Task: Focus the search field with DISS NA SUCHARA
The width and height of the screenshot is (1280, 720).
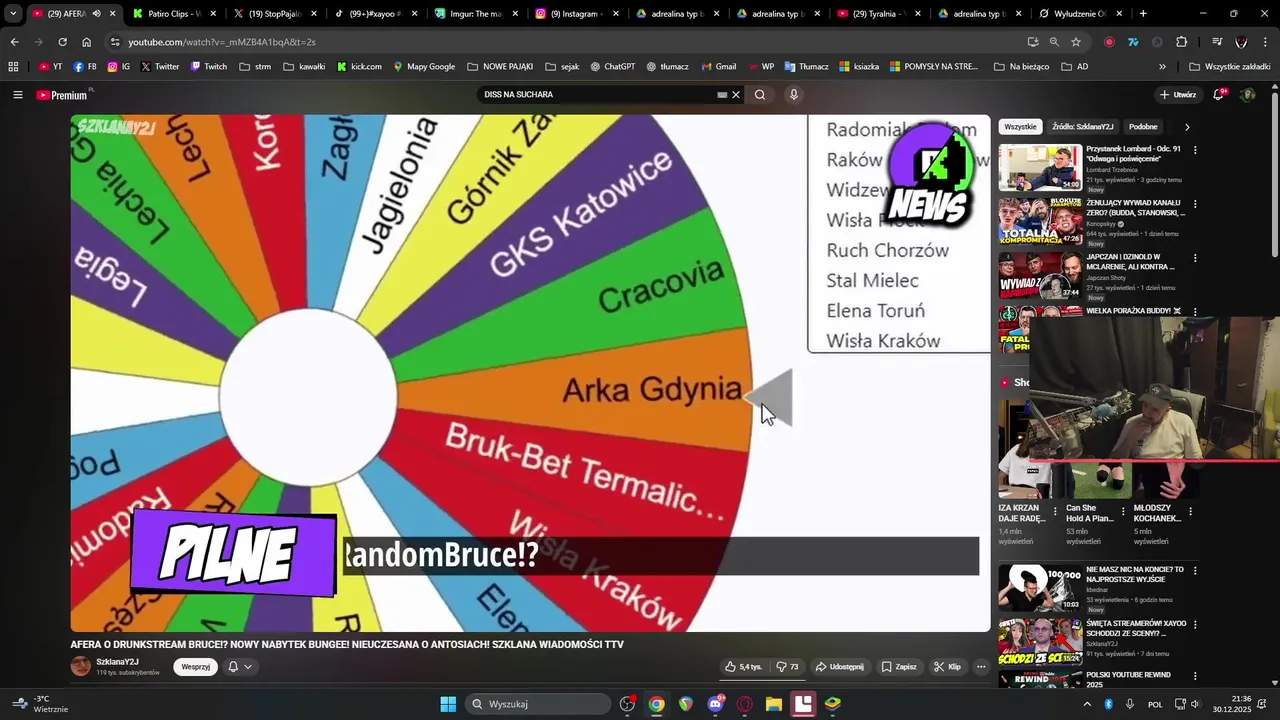Action: 600,95
